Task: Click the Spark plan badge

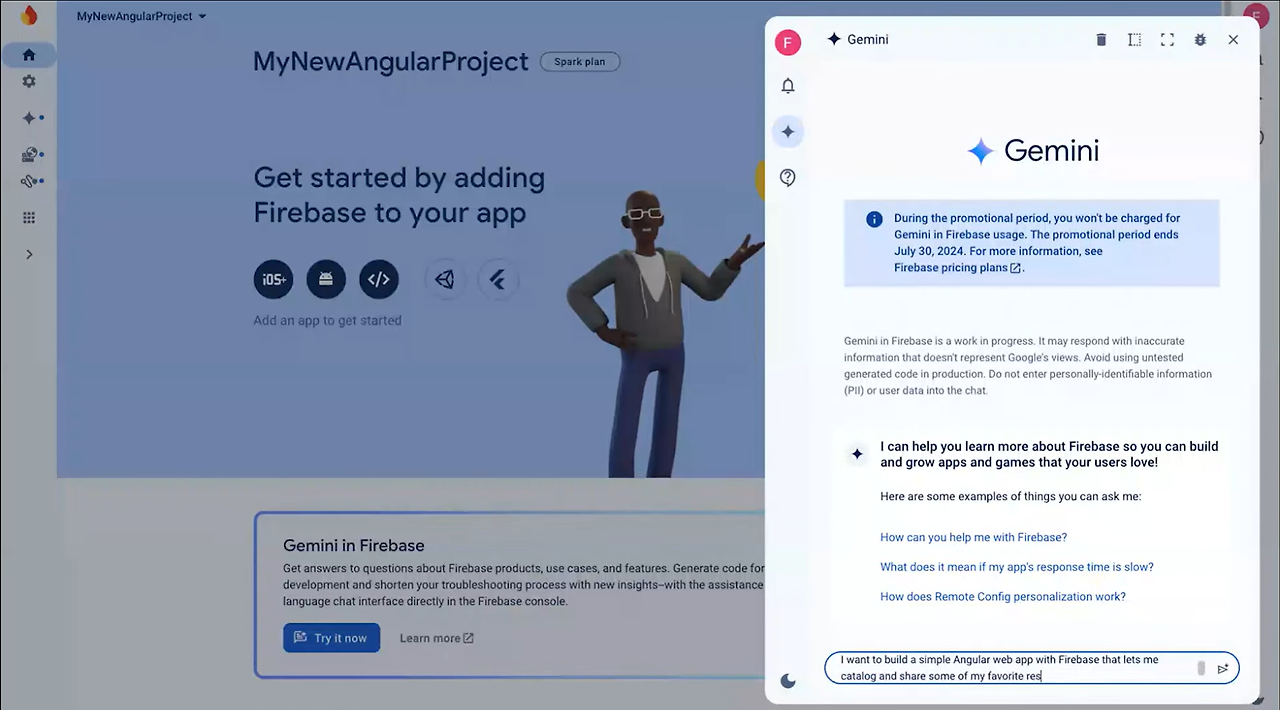Action: pyautogui.click(x=580, y=62)
